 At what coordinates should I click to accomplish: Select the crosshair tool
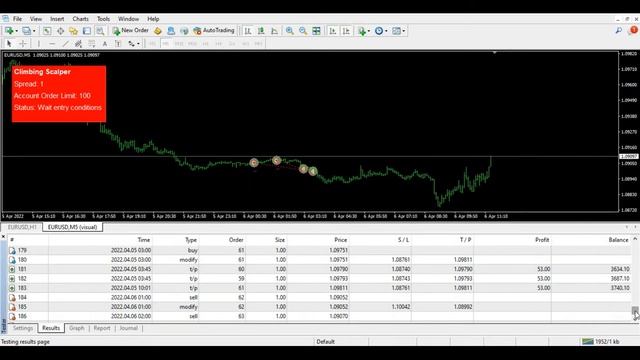pyautogui.click(x=23, y=44)
